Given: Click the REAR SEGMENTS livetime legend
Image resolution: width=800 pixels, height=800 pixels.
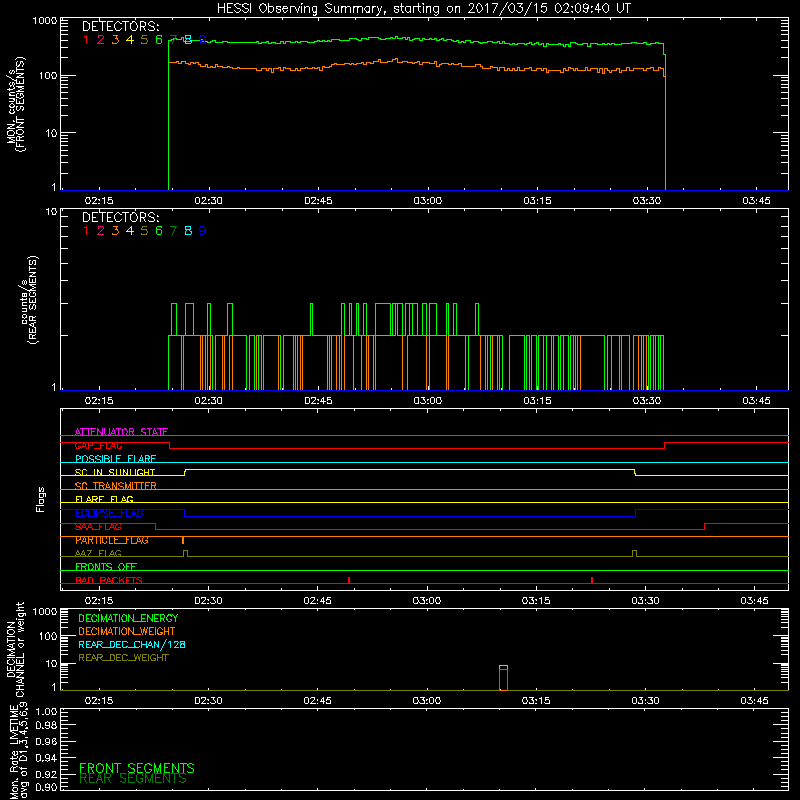Looking at the screenshot, I should click(x=133, y=779).
